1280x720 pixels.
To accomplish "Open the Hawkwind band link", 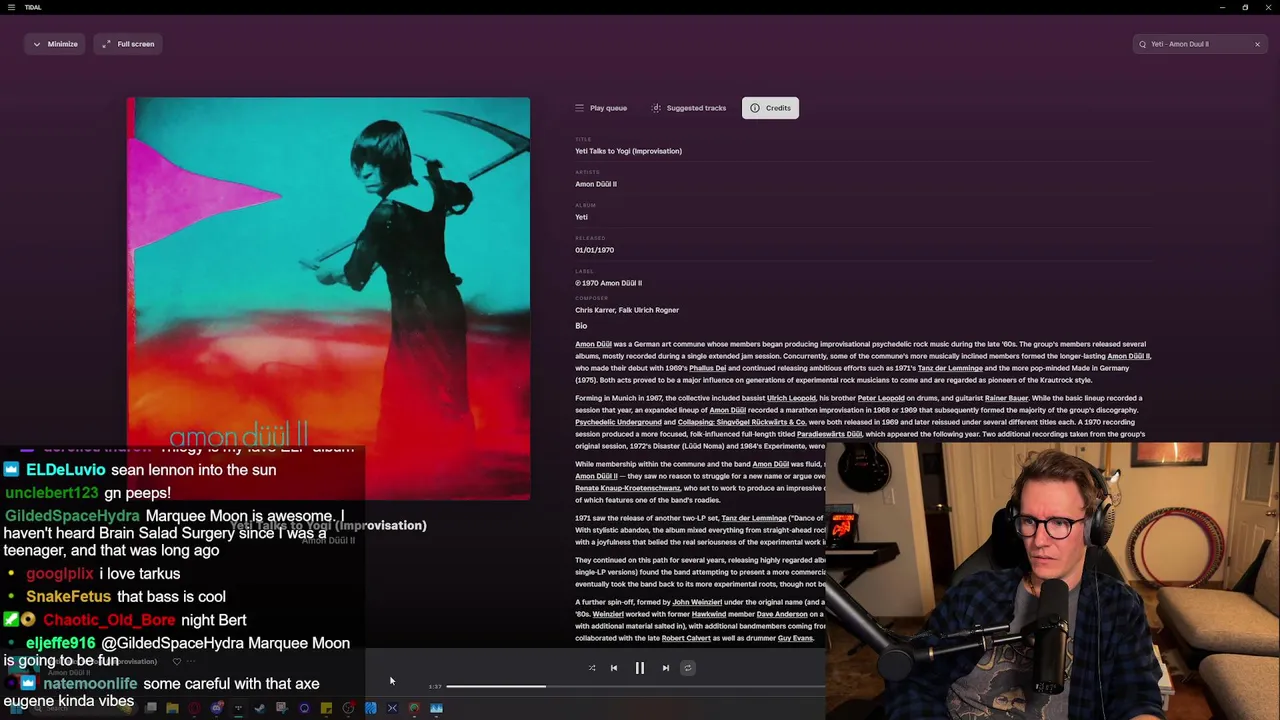I will click(709, 614).
